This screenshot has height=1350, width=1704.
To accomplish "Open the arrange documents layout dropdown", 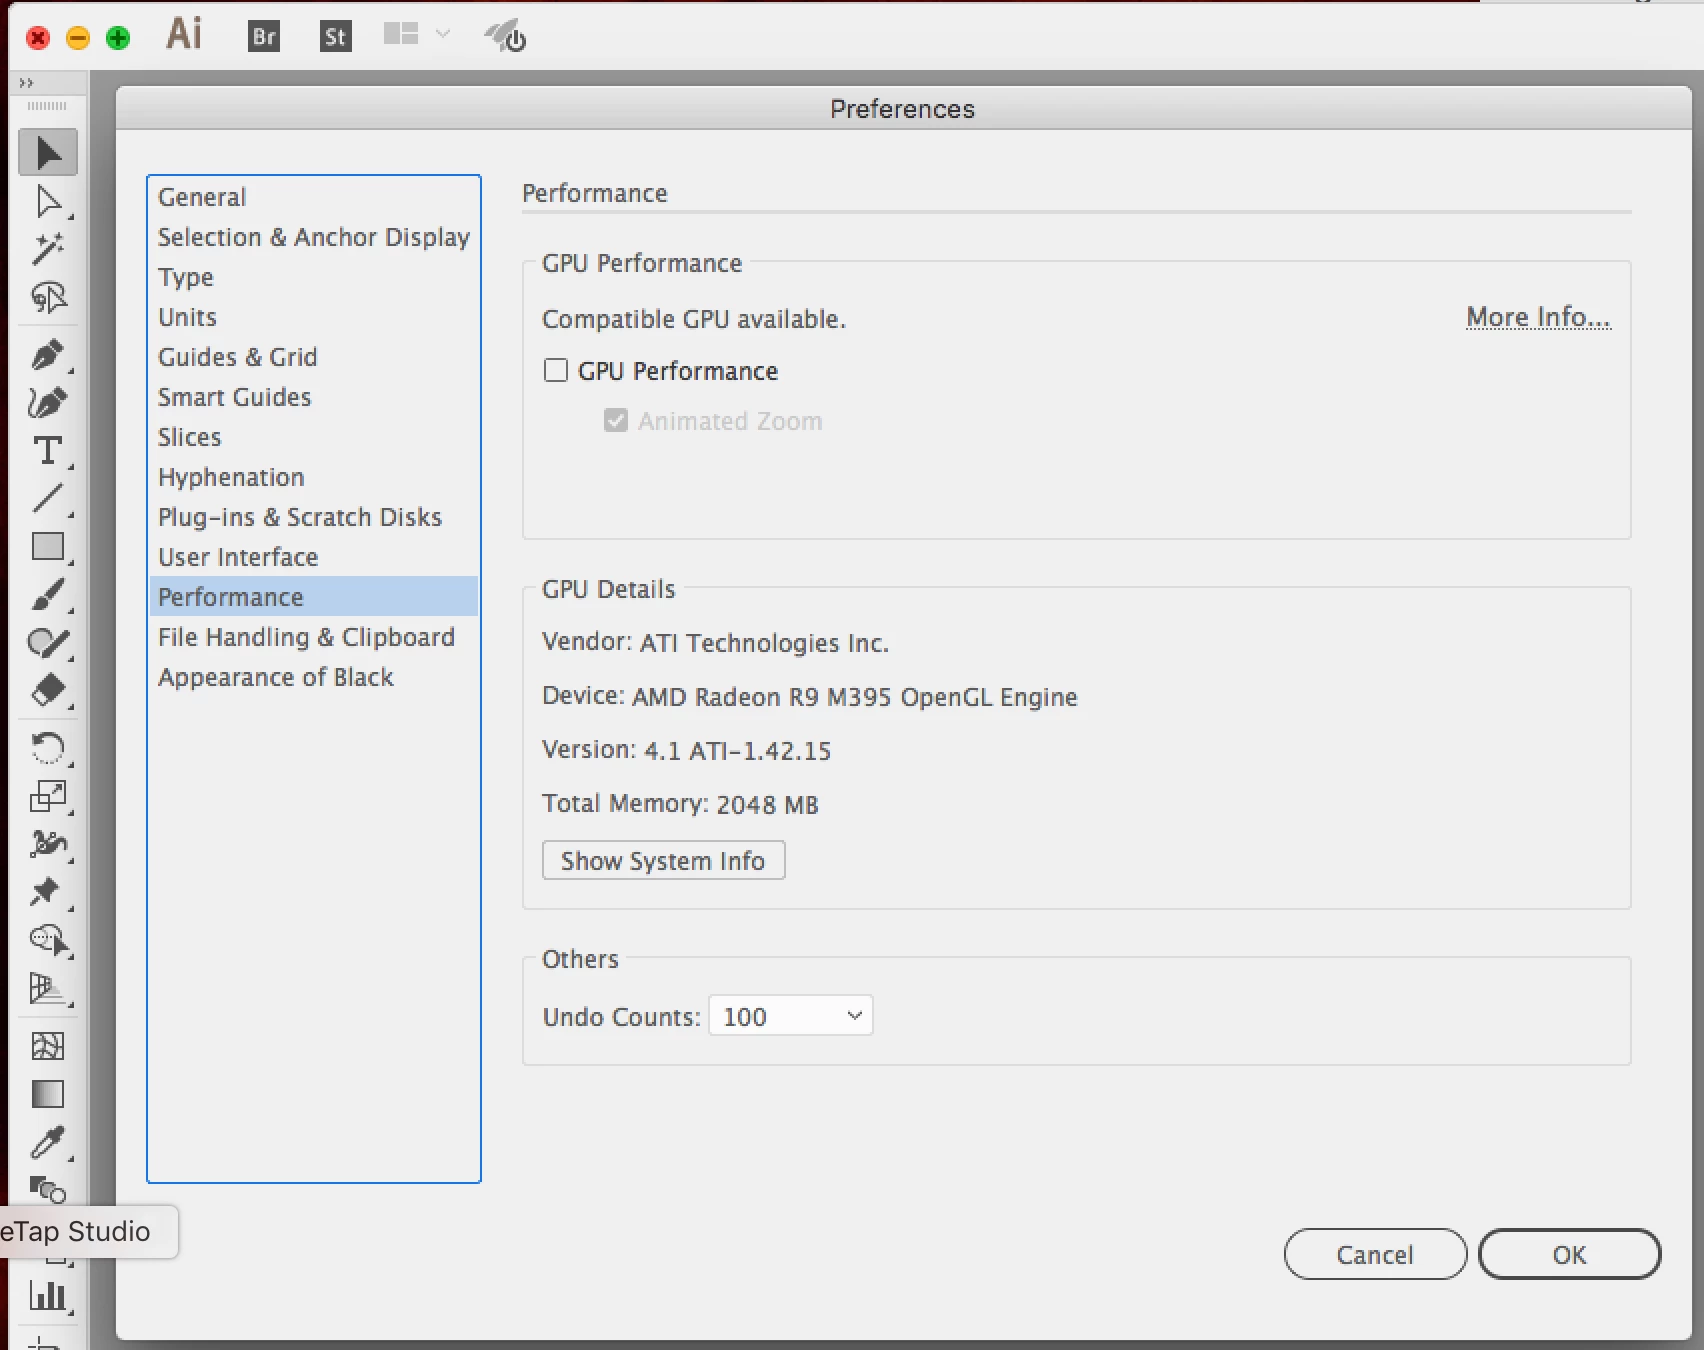I will (417, 35).
